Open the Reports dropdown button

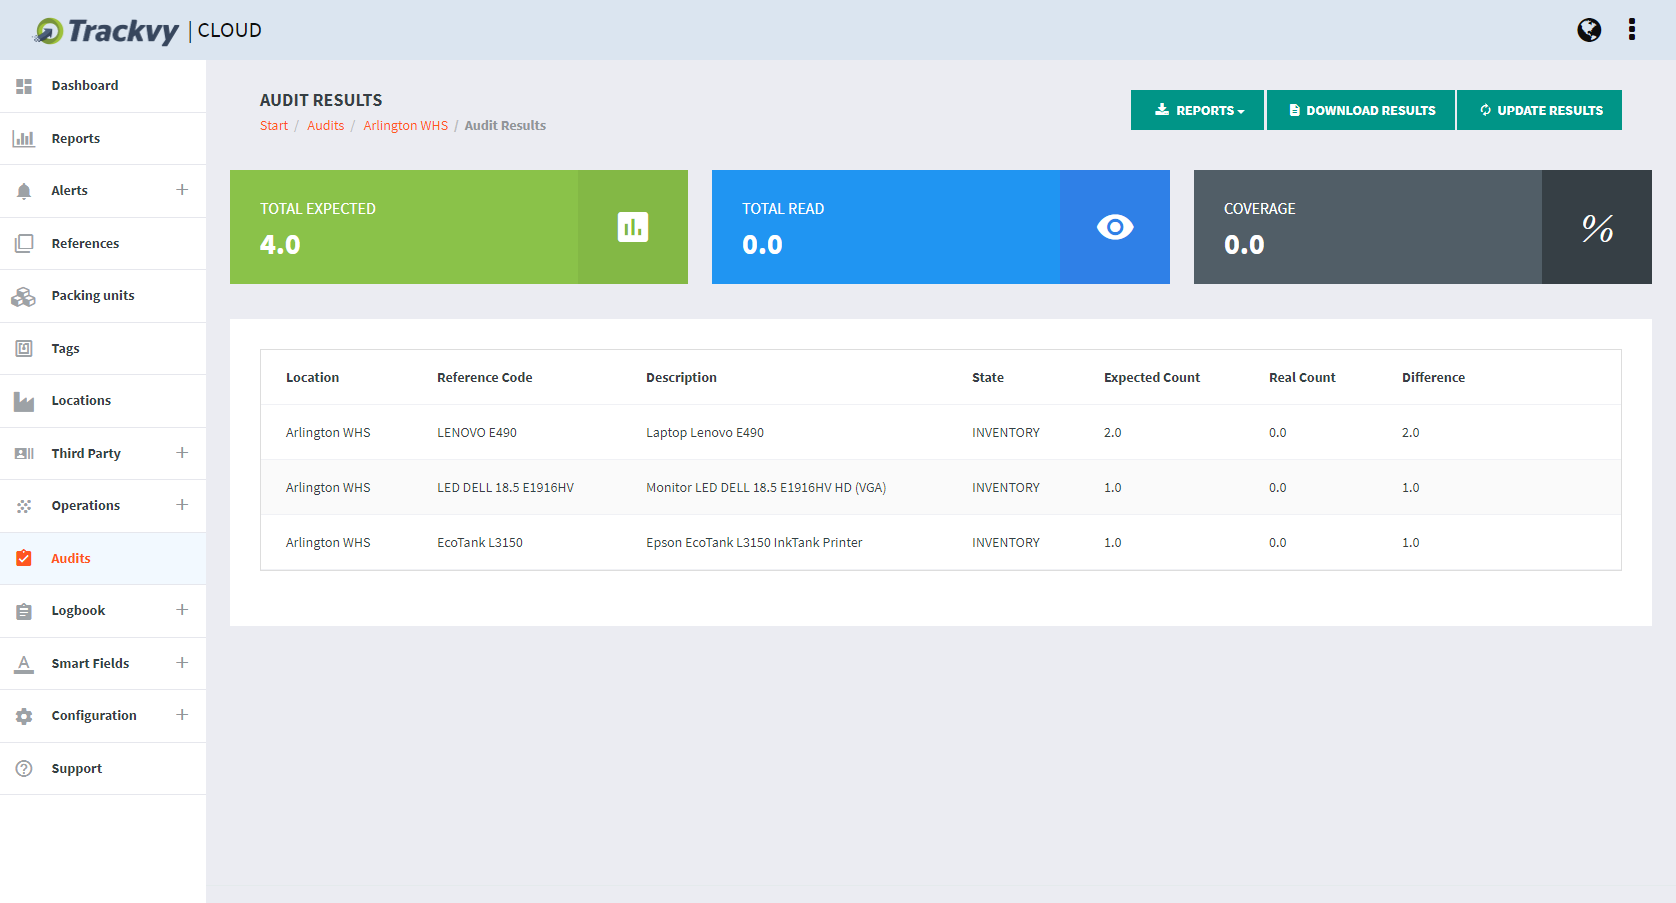pos(1197,110)
